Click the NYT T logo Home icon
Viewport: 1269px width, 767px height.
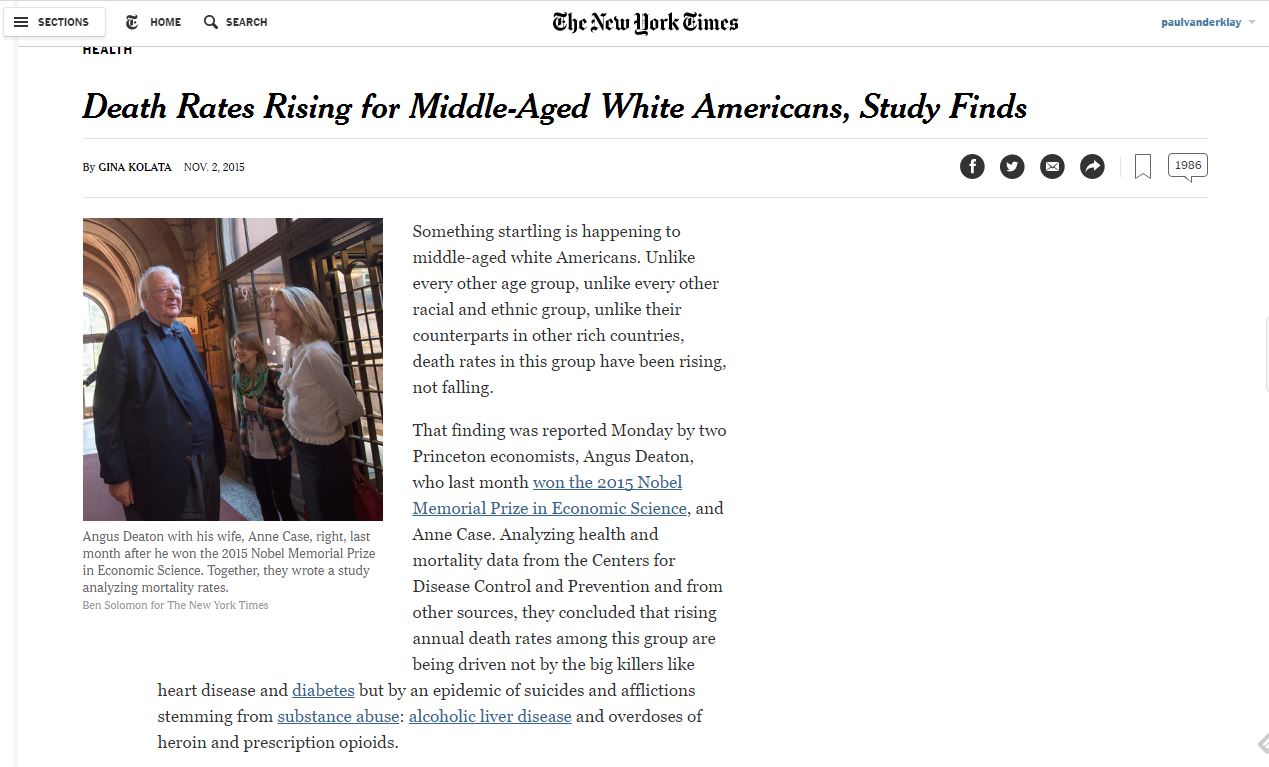point(133,22)
